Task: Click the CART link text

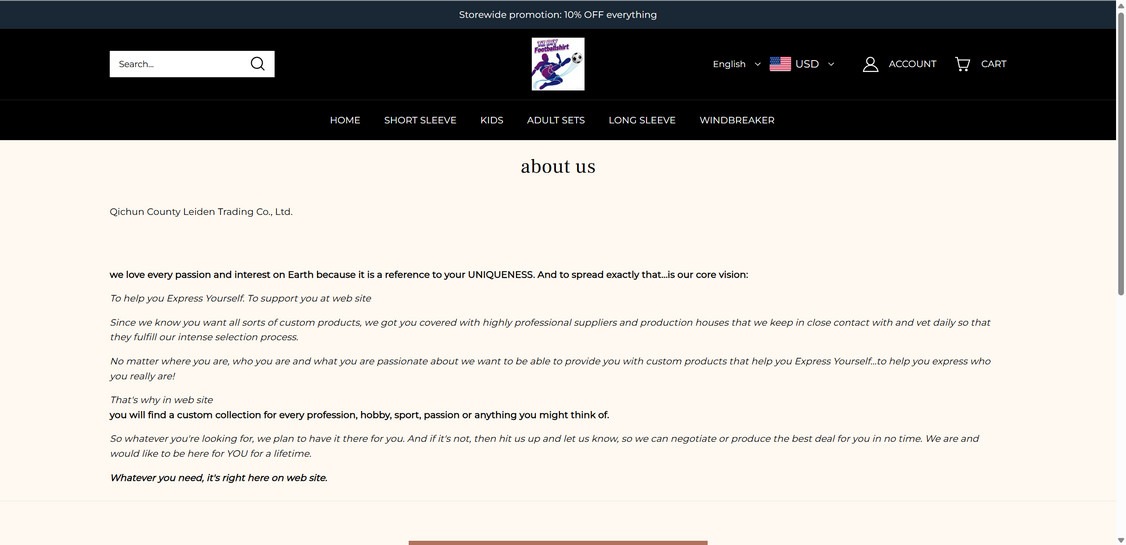Action: pyautogui.click(x=994, y=64)
